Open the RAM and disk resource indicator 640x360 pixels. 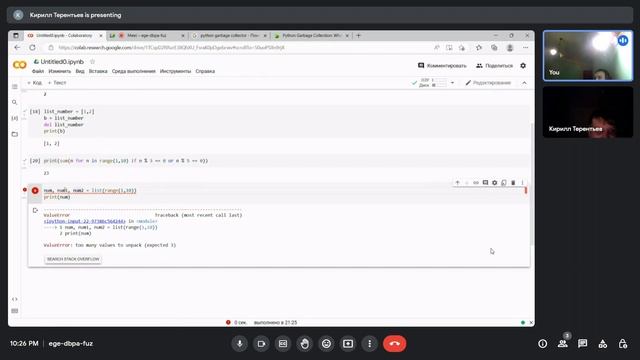pyautogui.click(x=430, y=83)
